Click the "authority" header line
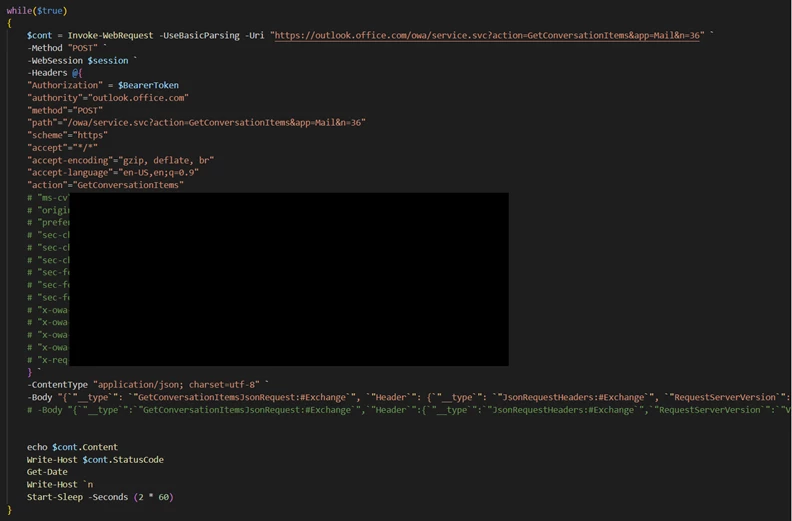Viewport: 792px width, 521px height. tap(107, 98)
